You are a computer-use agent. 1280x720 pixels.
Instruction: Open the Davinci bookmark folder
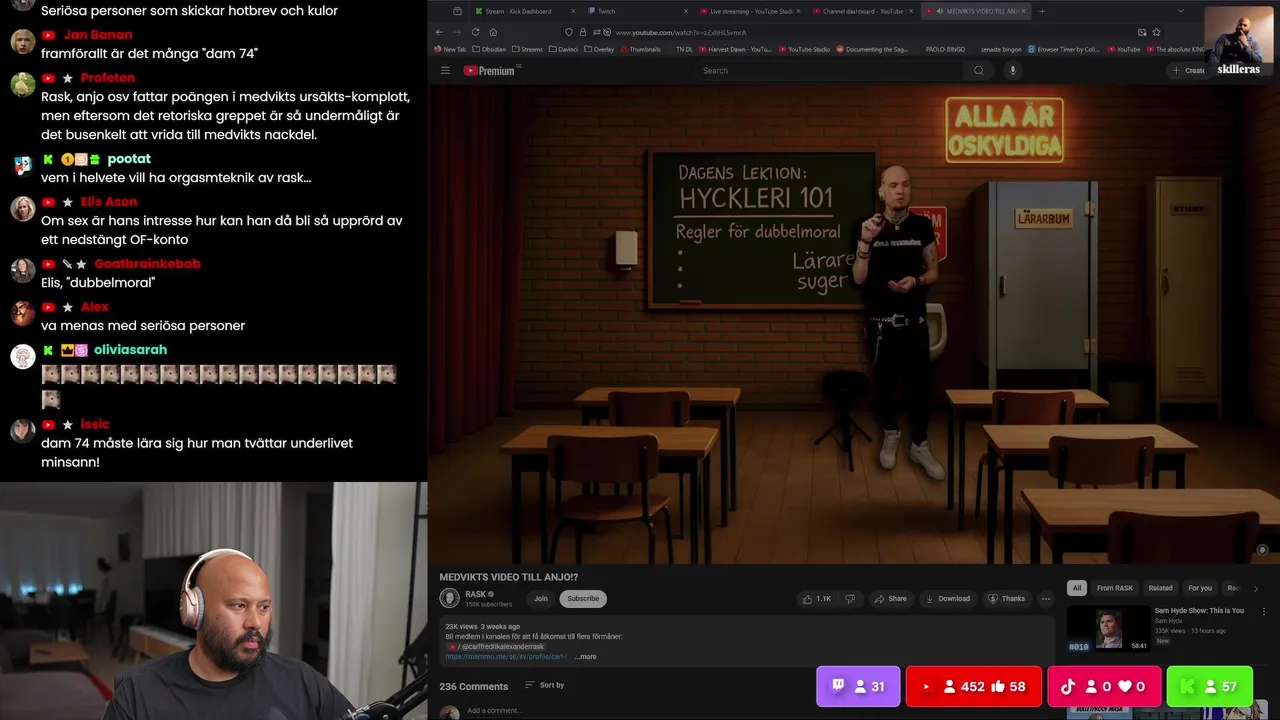565,49
